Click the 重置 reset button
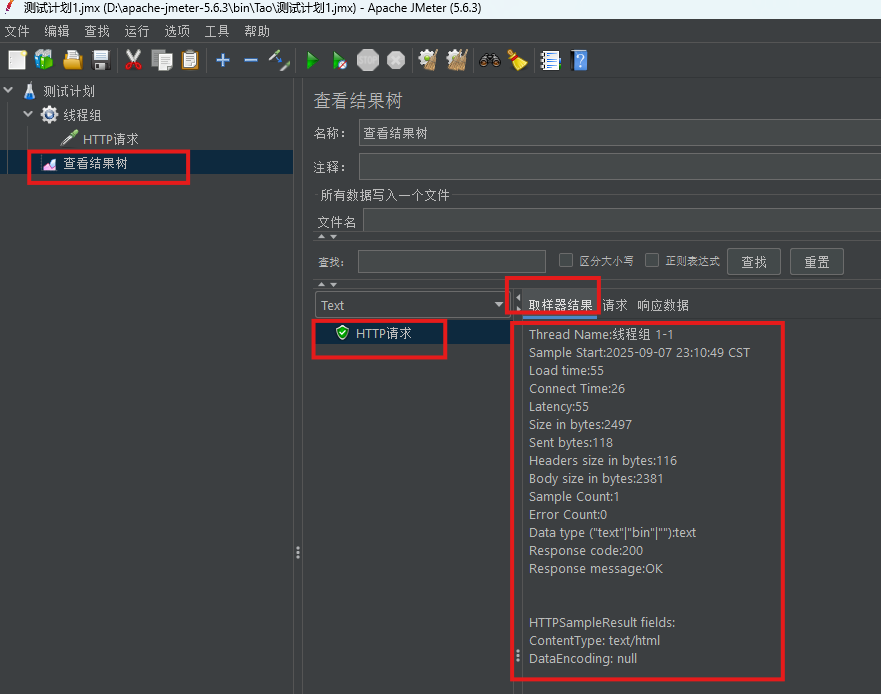 click(816, 261)
